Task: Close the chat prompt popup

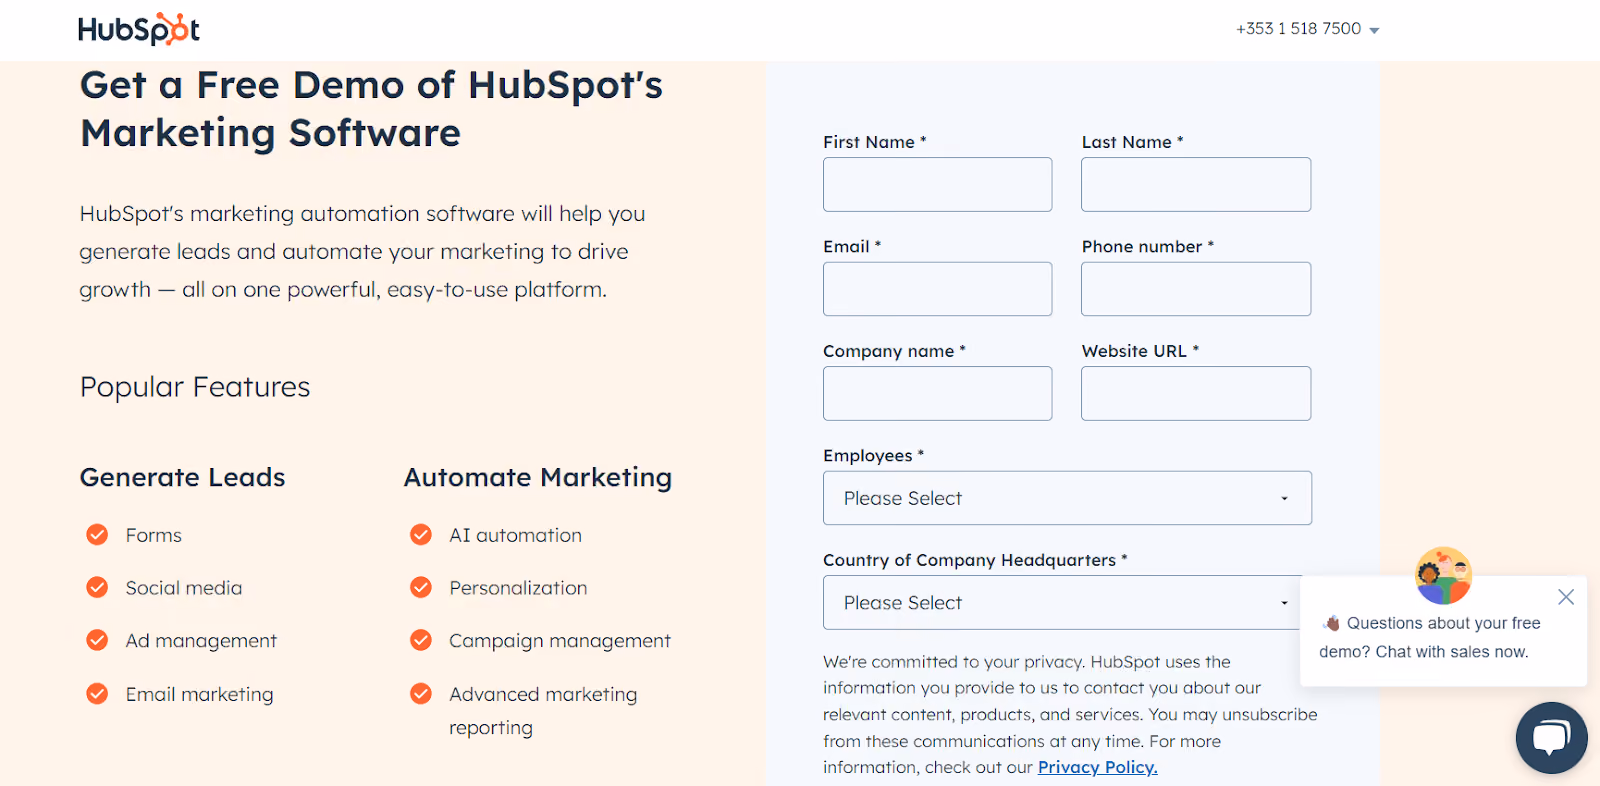Action: click(x=1566, y=597)
